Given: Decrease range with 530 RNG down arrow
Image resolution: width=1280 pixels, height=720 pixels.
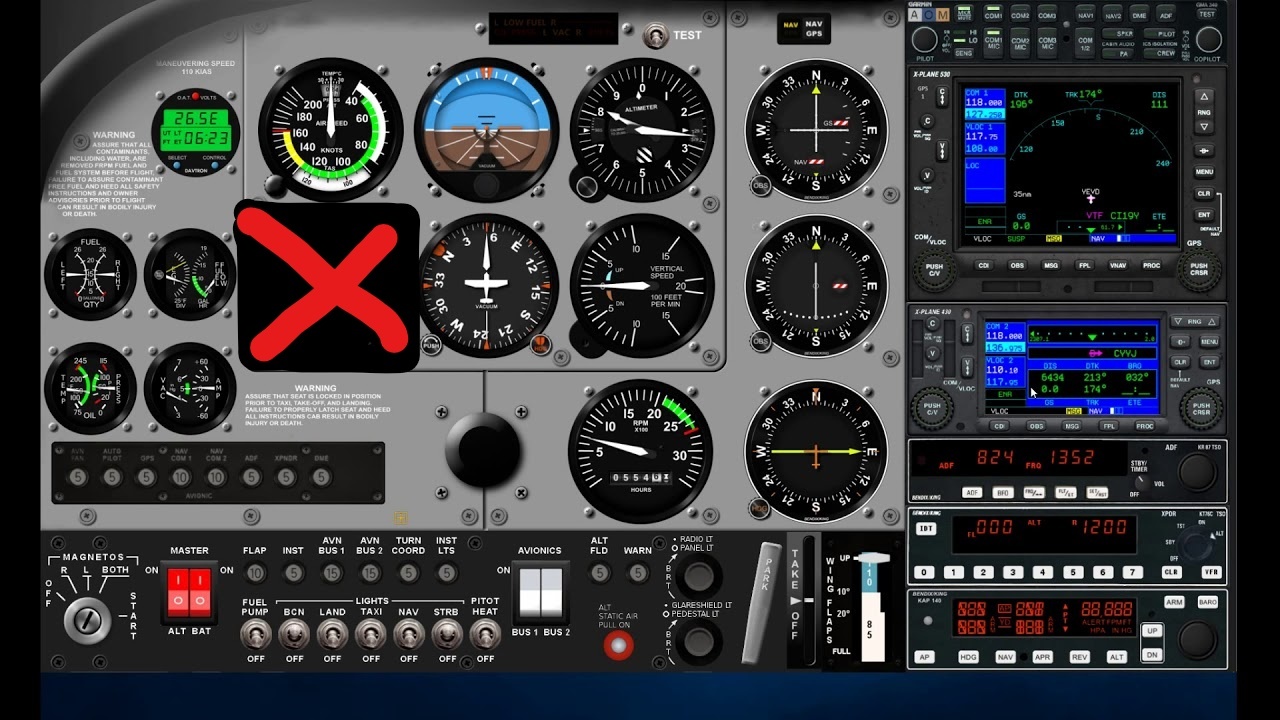Looking at the screenshot, I should coord(1204,127).
